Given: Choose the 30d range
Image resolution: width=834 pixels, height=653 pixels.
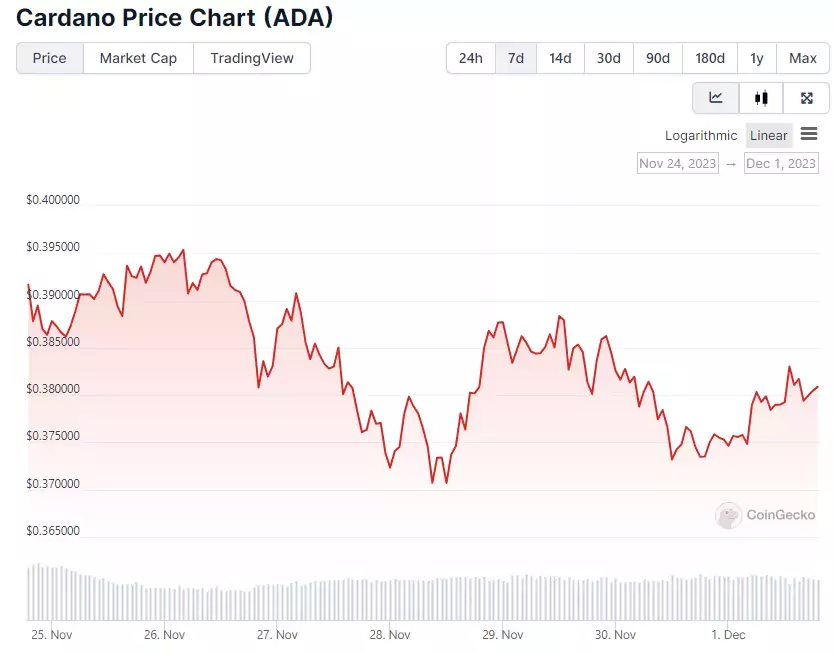Looking at the screenshot, I should pos(608,58).
